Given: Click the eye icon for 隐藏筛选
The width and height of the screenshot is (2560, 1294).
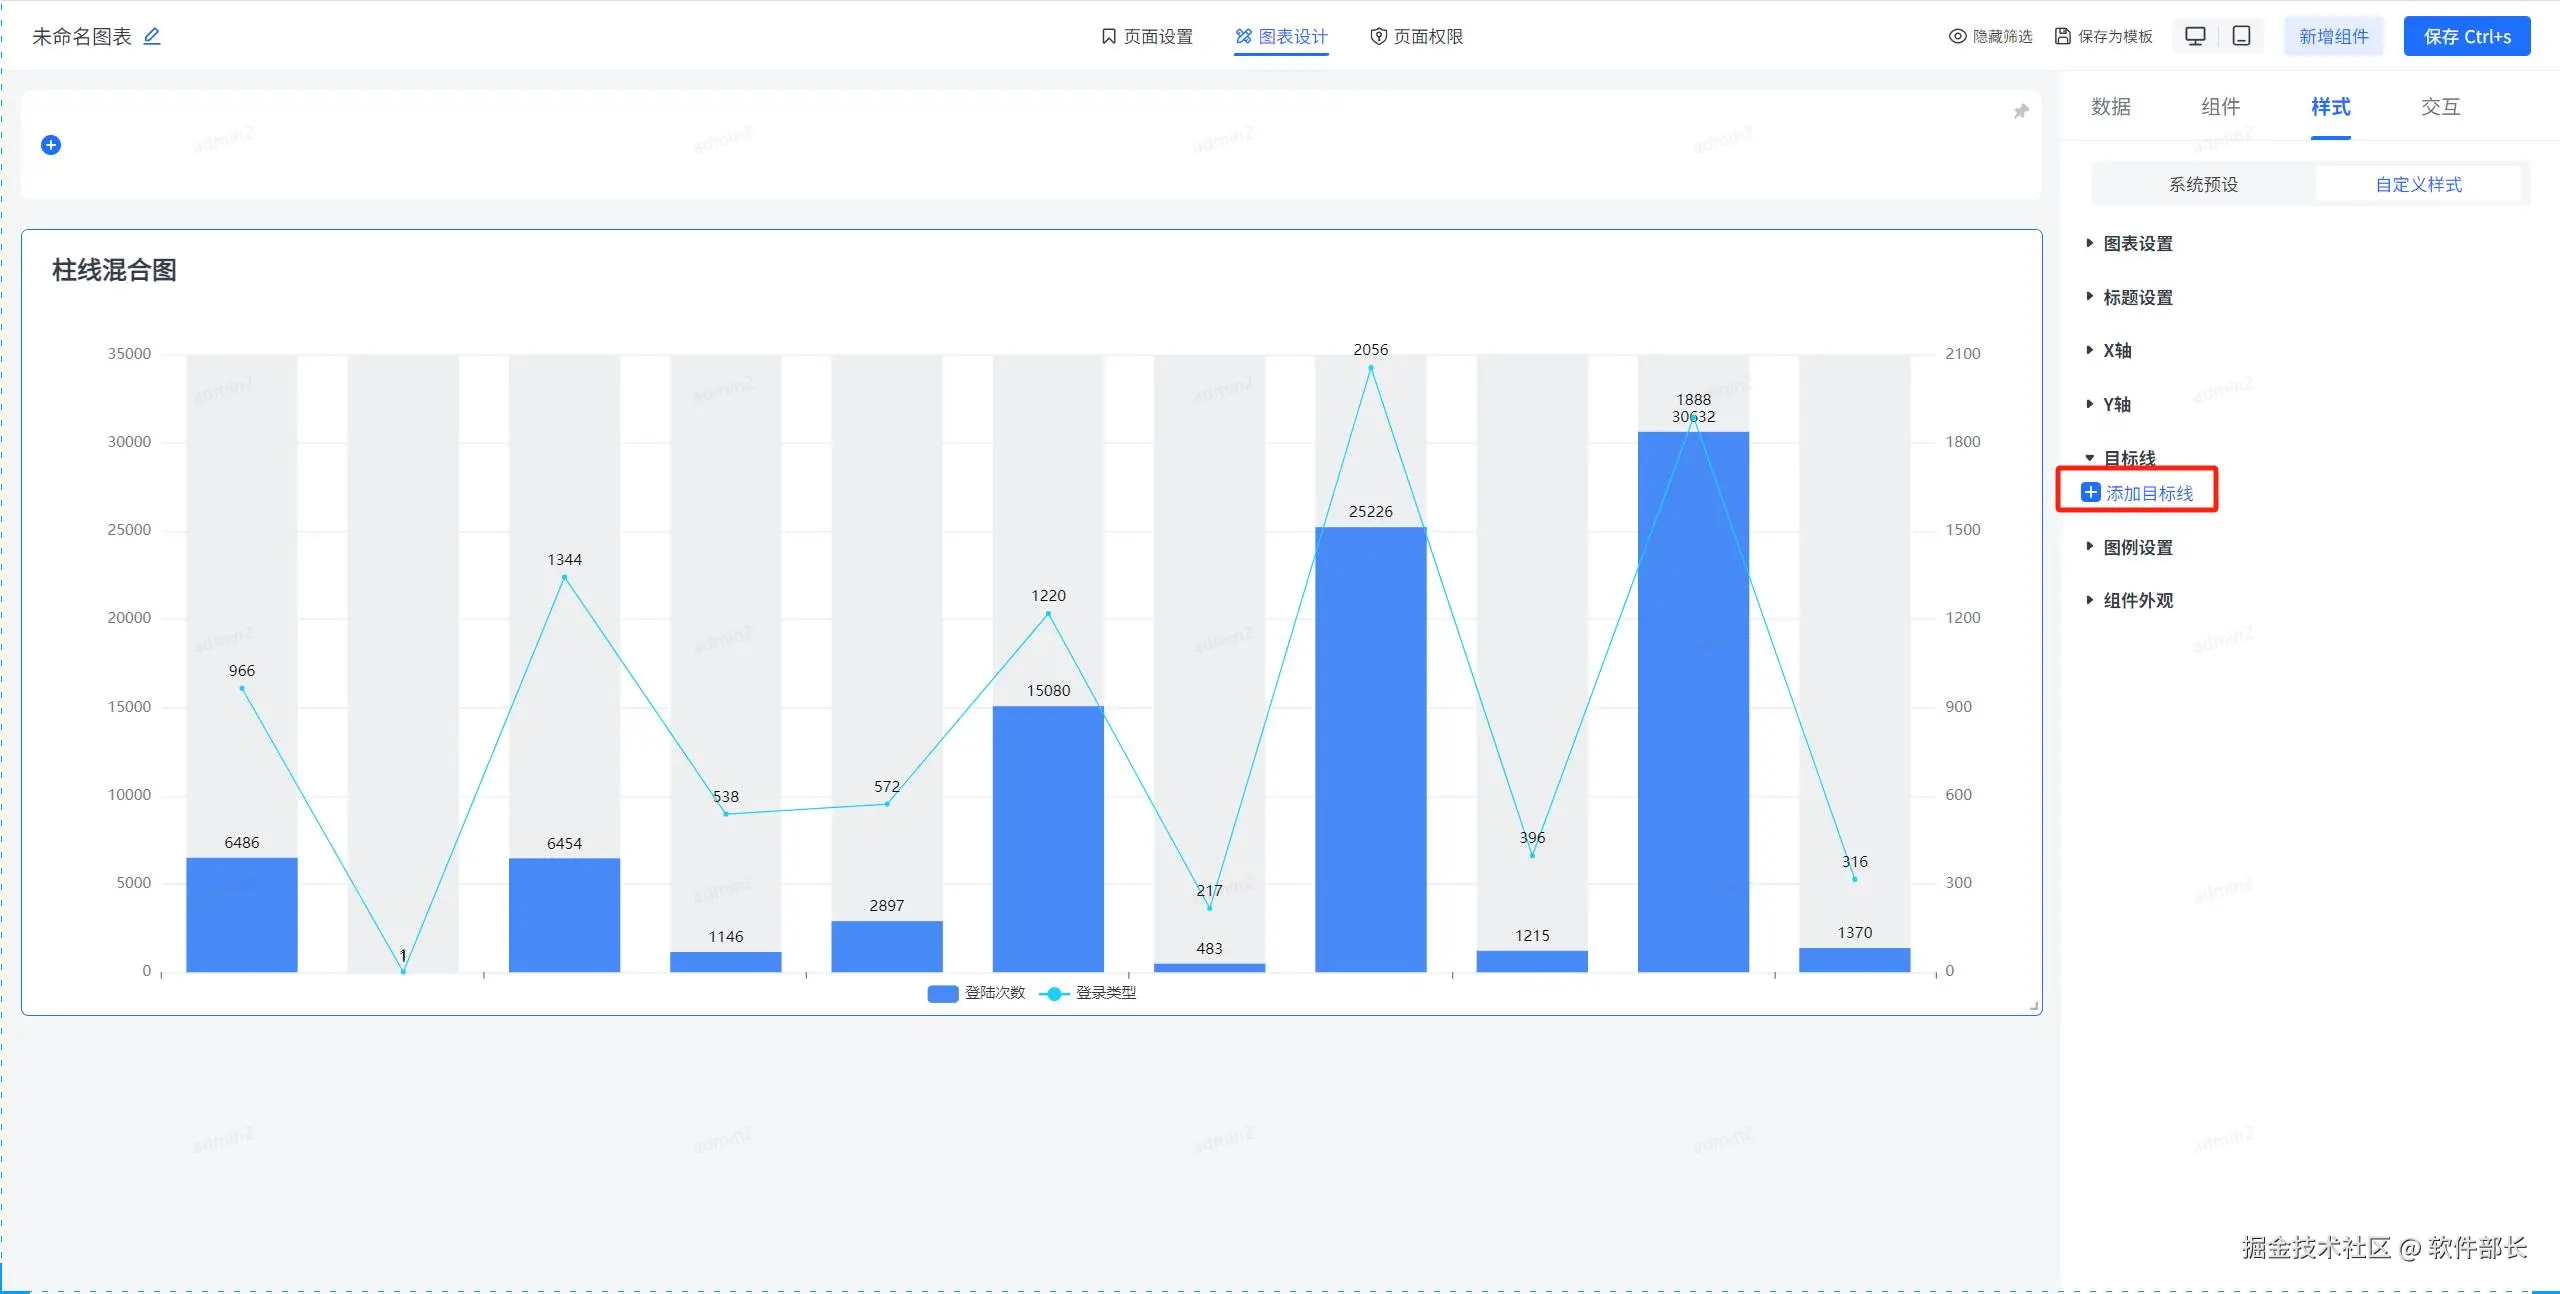Looking at the screenshot, I should tap(1957, 36).
